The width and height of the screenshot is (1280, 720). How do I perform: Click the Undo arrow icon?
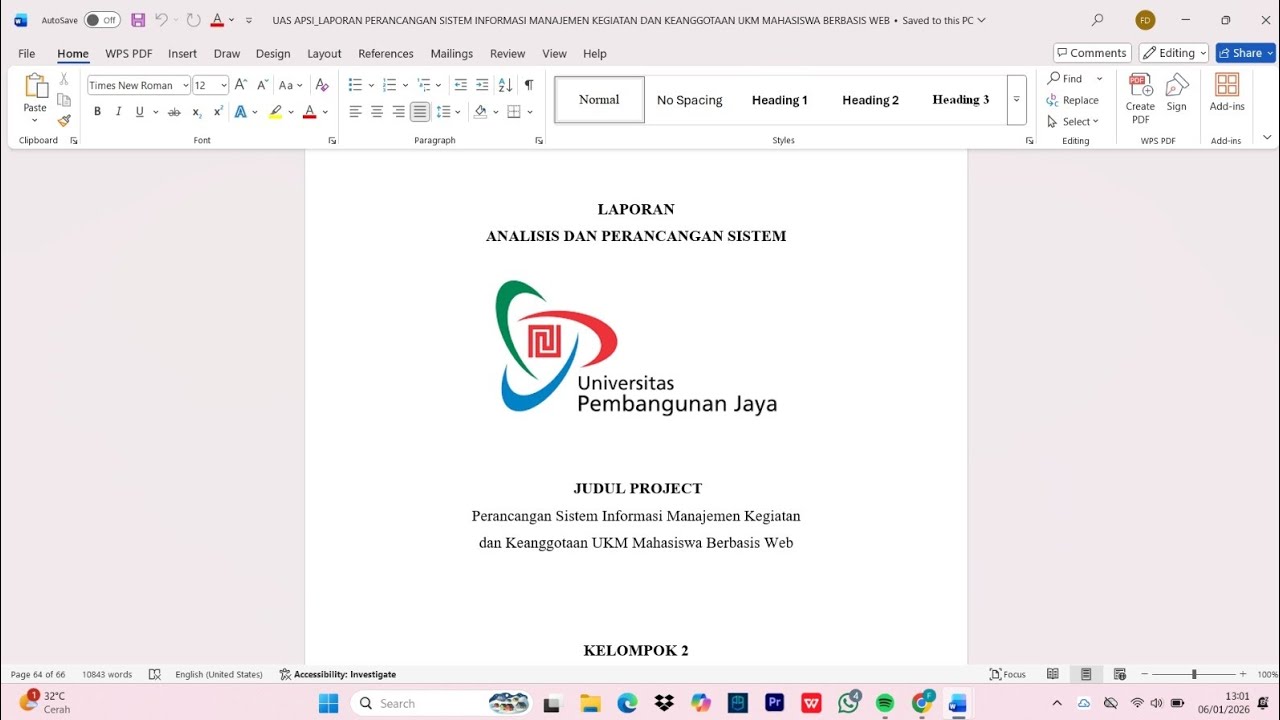pos(161,20)
